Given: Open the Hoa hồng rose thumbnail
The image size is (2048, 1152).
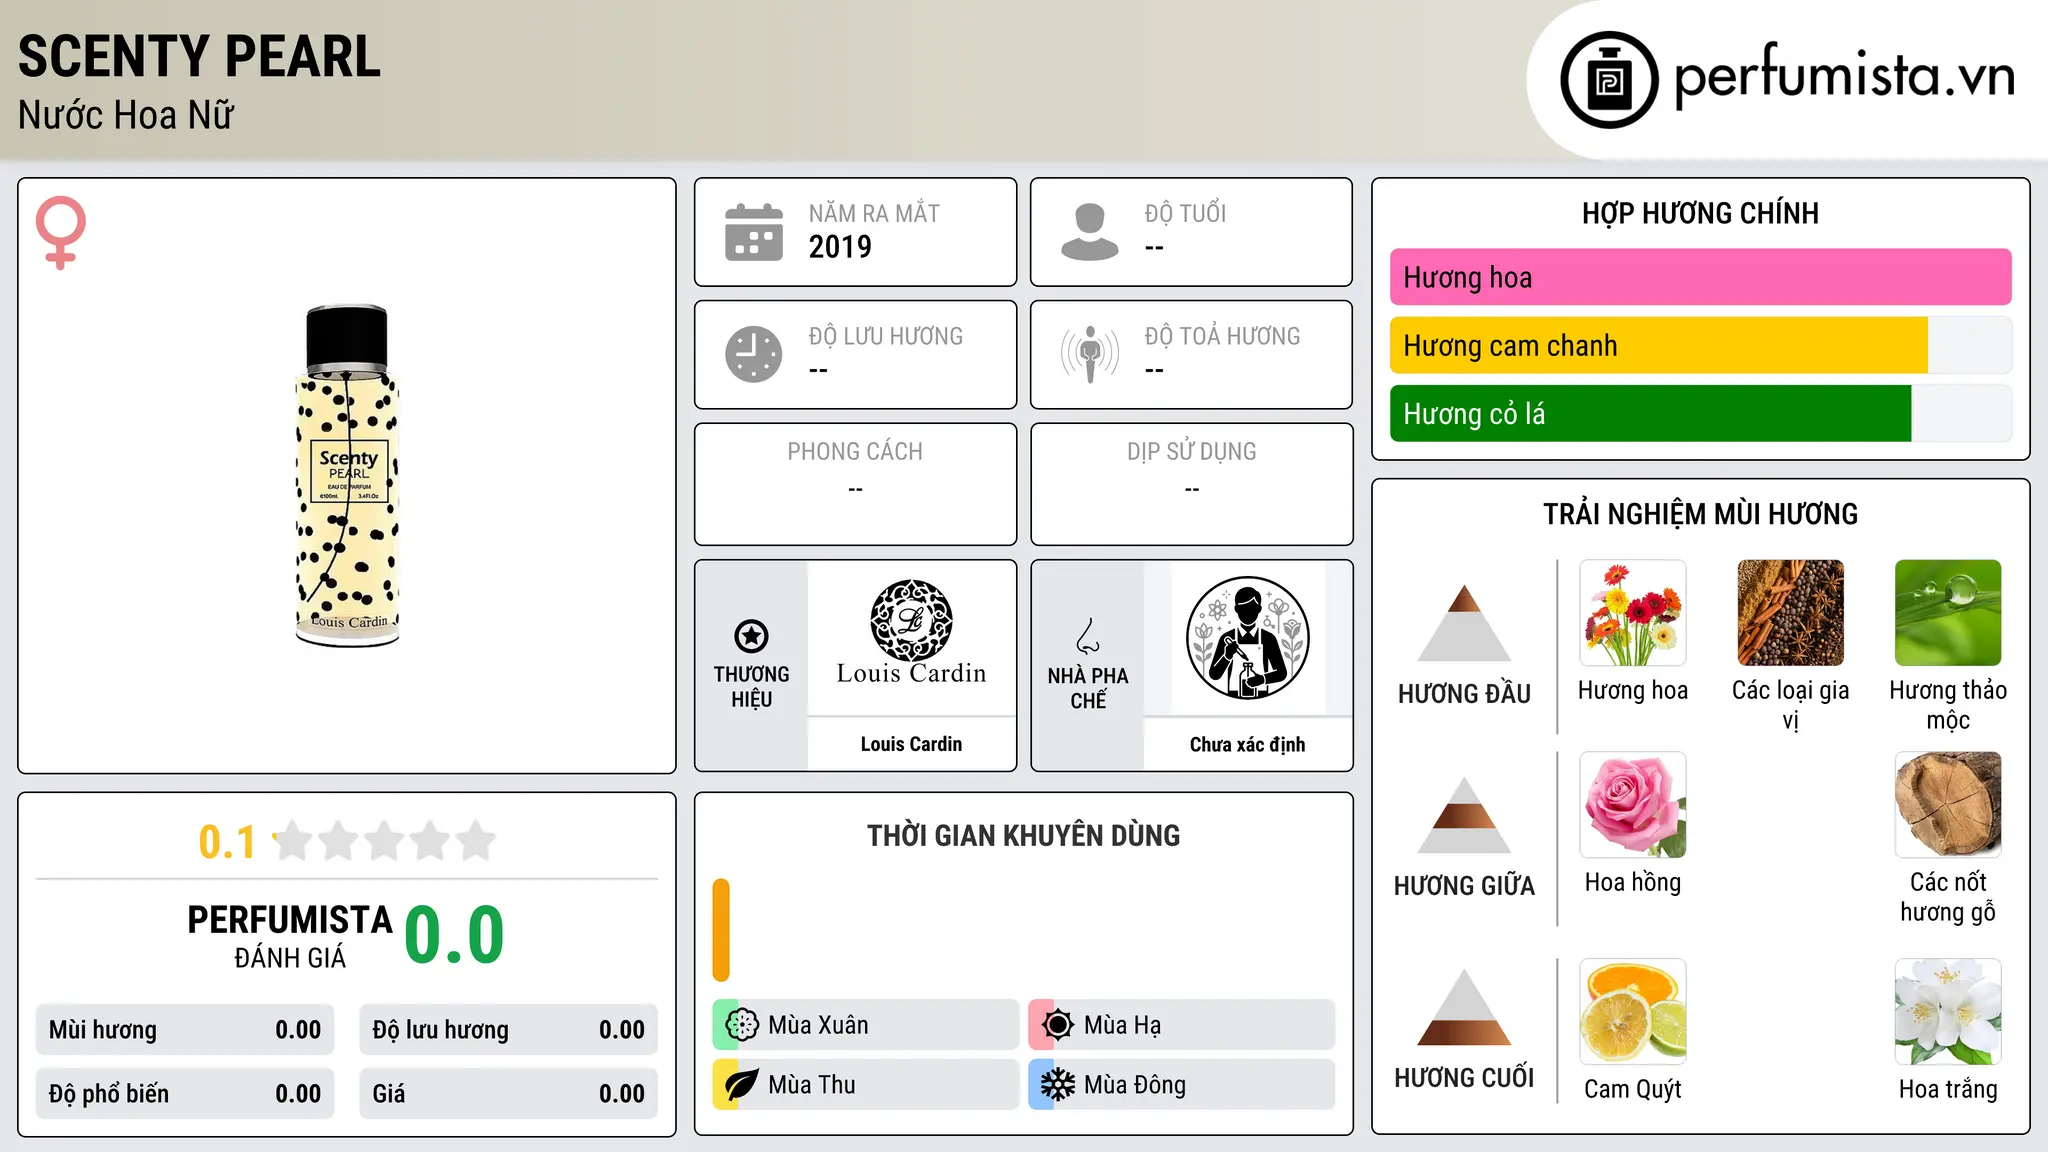Looking at the screenshot, I should [x=1633, y=805].
